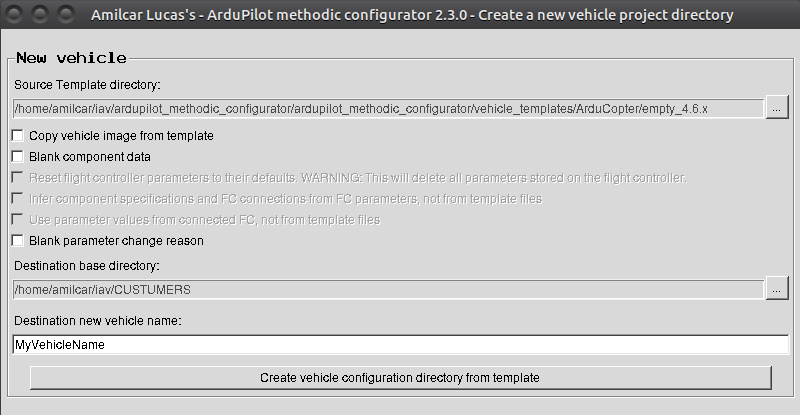Click the Source Template directory label
Viewport: 800px width, 415px height.
pos(87,85)
